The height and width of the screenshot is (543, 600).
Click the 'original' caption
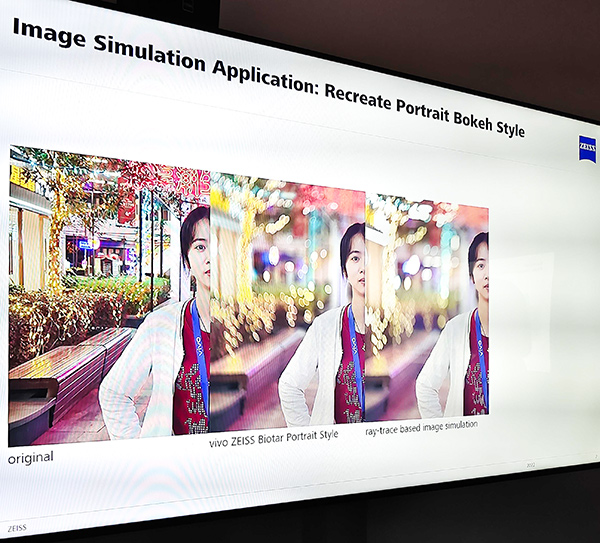coord(31,458)
